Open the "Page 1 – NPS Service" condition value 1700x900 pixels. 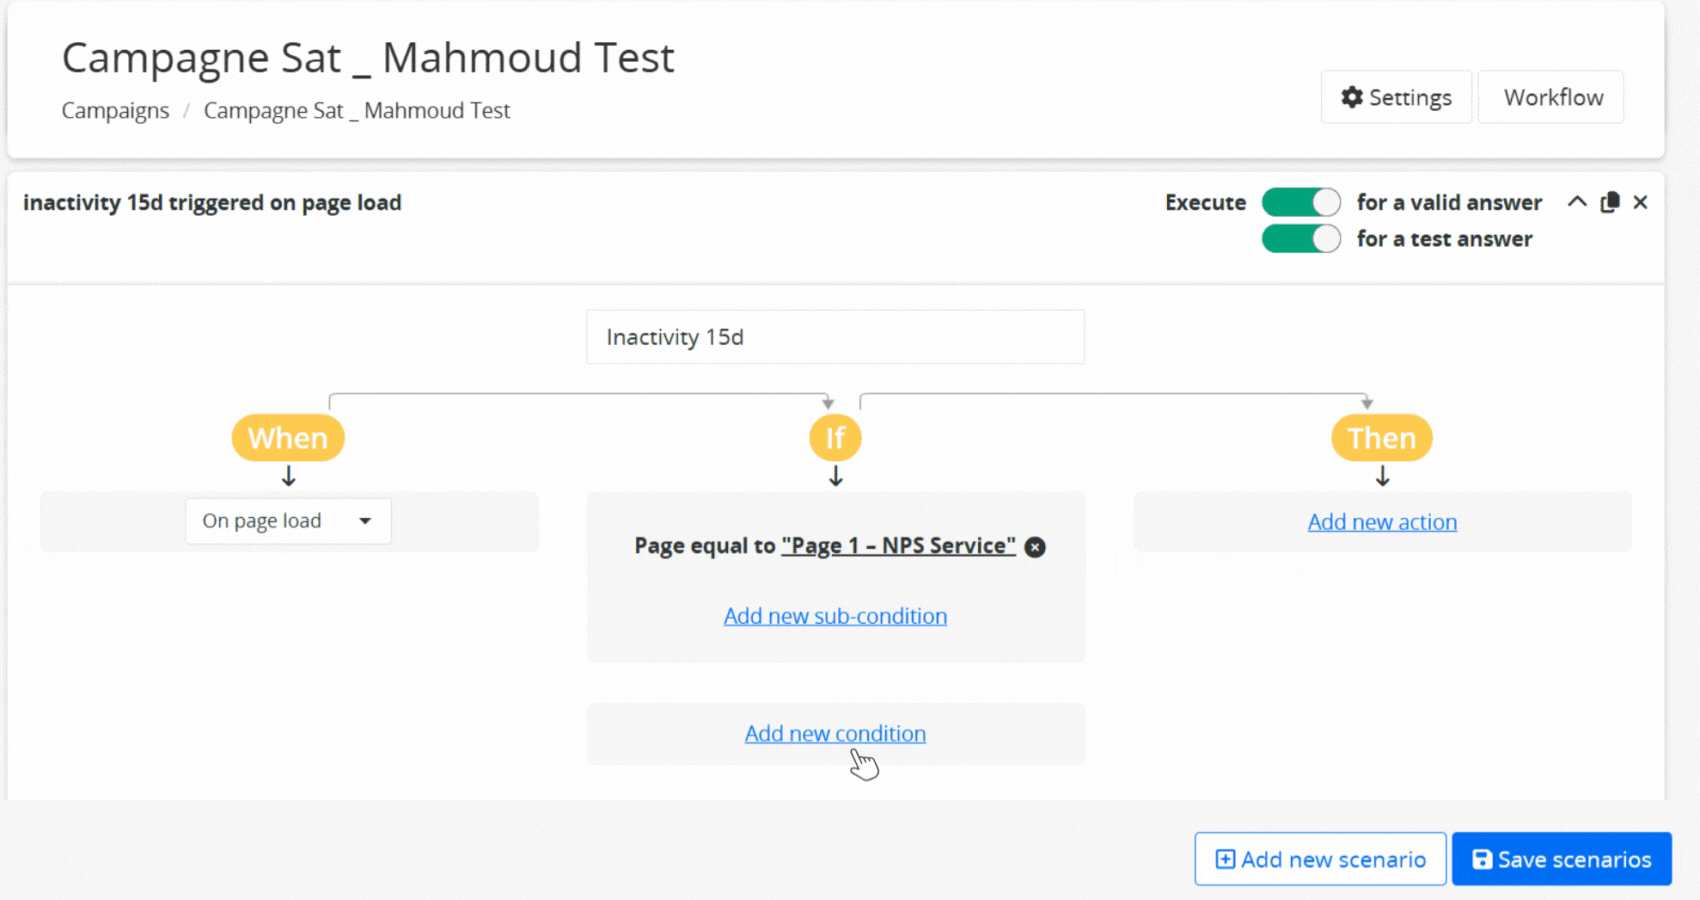[898, 546]
